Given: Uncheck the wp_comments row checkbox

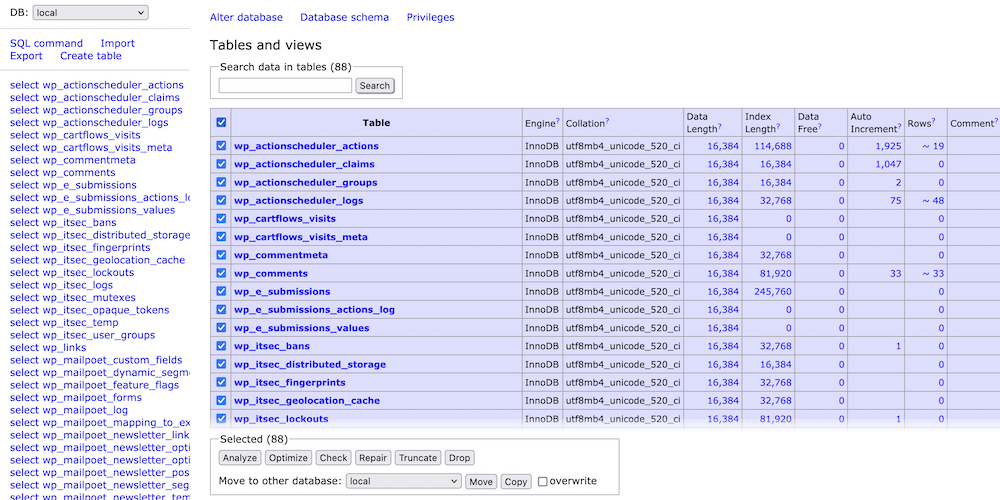Looking at the screenshot, I should [x=221, y=273].
